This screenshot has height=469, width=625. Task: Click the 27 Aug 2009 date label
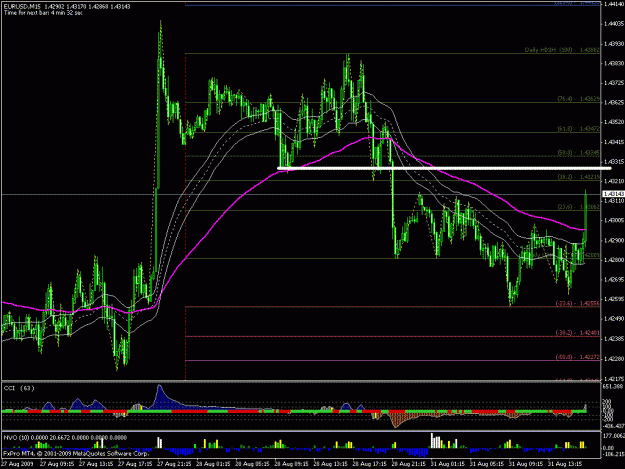(x=17, y=464)
